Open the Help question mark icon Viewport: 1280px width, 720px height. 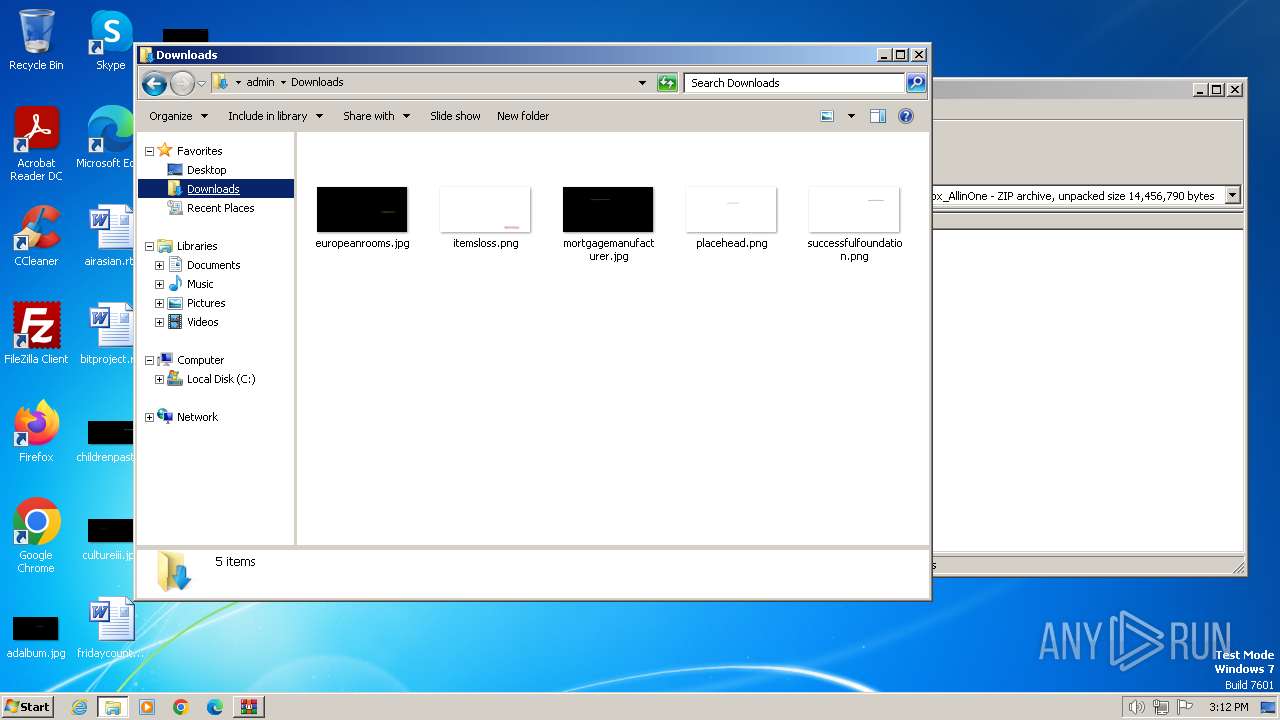[x=906, y=116]
